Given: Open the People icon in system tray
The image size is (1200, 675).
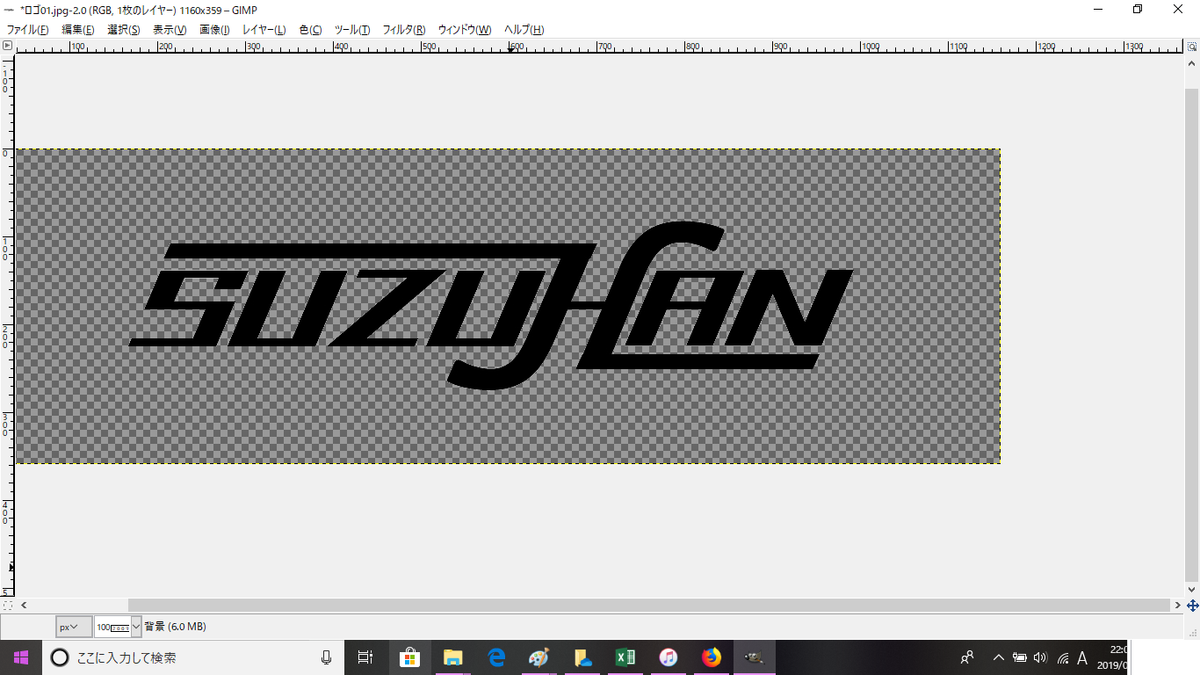Looking at the screenshot, I should [x=967, y=657].
